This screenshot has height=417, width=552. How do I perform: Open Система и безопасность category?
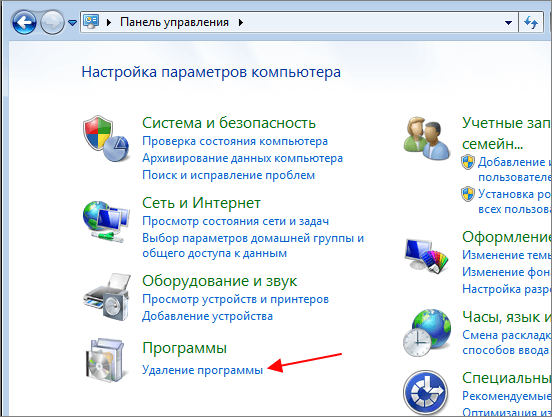click(x=229, y=123)
